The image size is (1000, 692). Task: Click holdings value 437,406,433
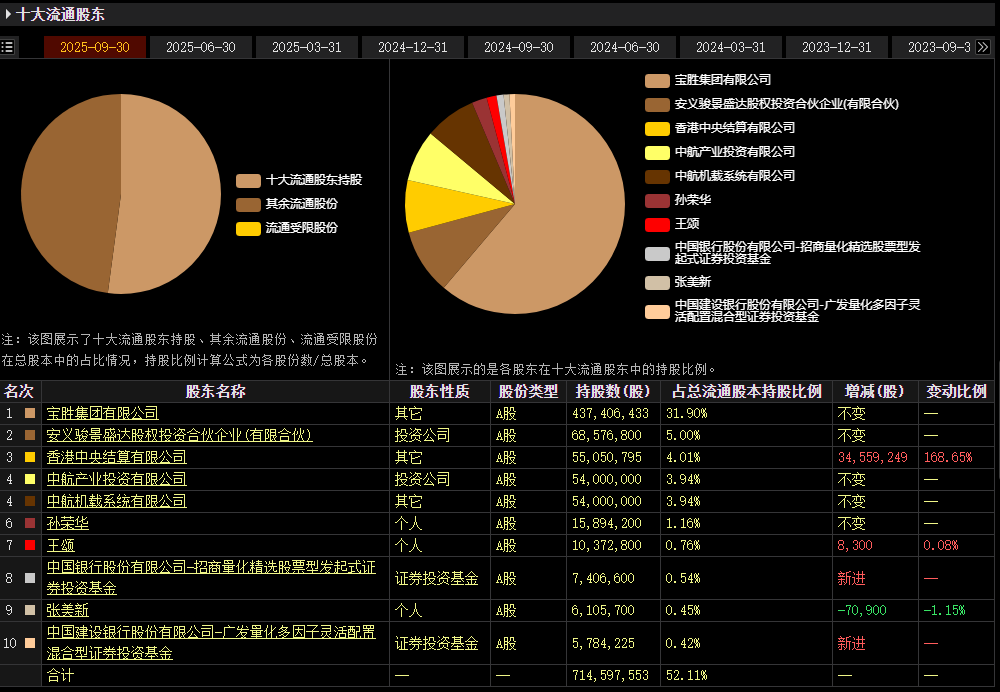[610, 413]
